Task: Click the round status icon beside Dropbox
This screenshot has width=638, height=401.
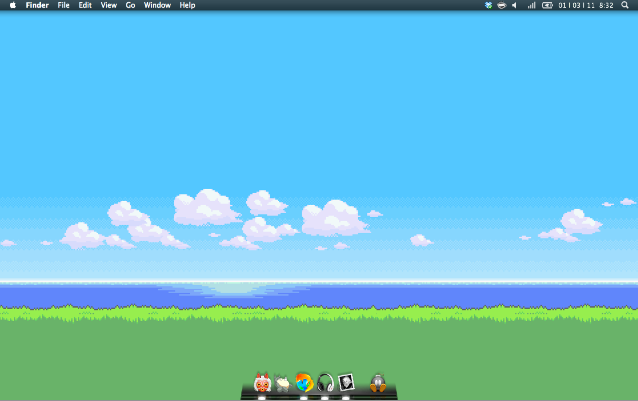Action: 502,5
